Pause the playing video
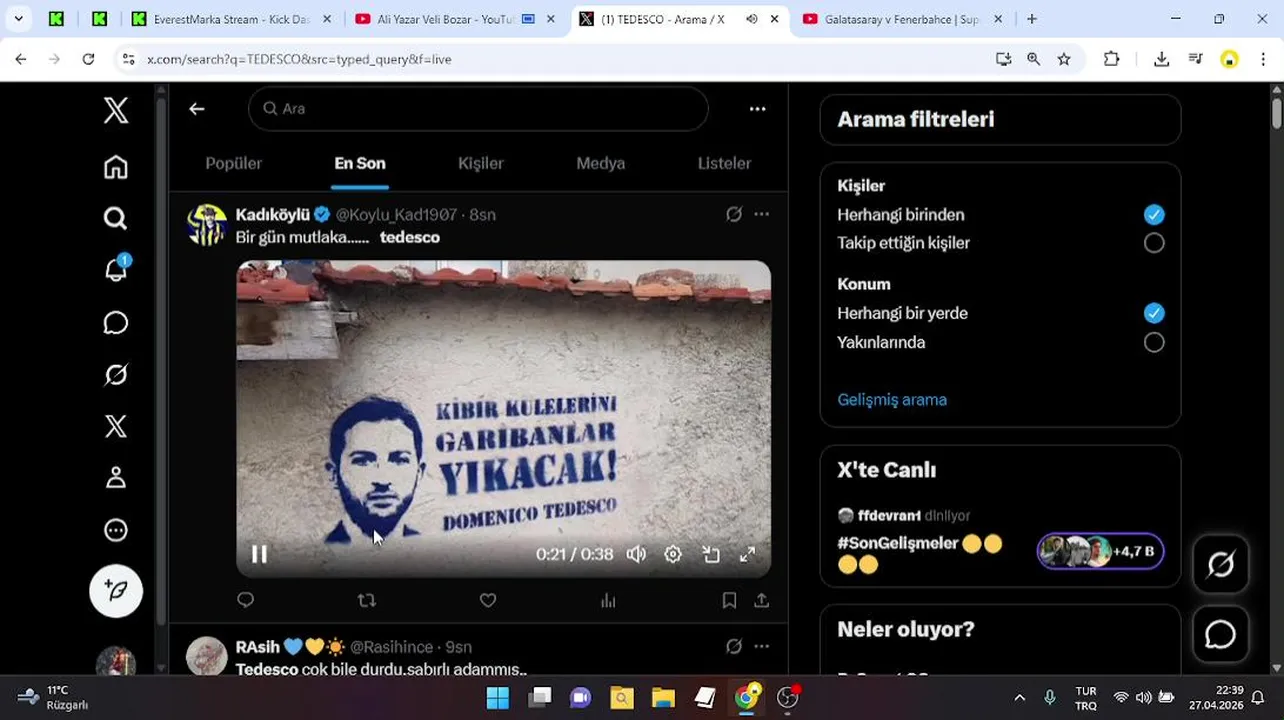1284x720 pixels. click(259, 554)
